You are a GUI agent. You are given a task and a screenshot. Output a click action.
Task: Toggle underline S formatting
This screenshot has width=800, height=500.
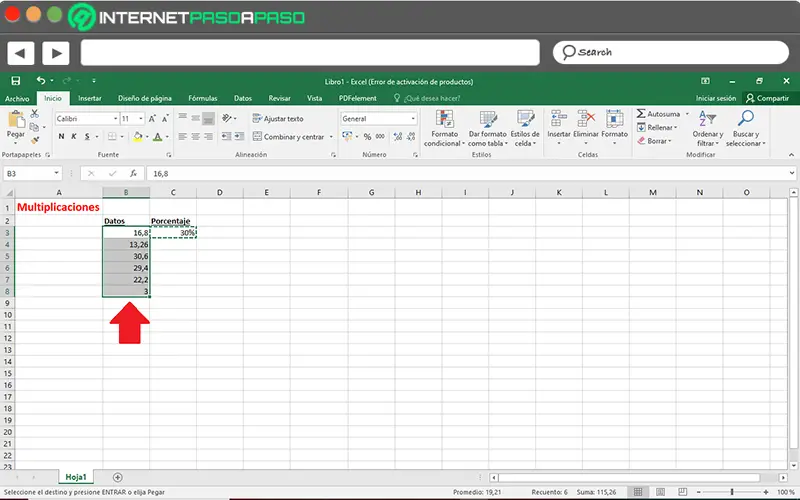87,136
